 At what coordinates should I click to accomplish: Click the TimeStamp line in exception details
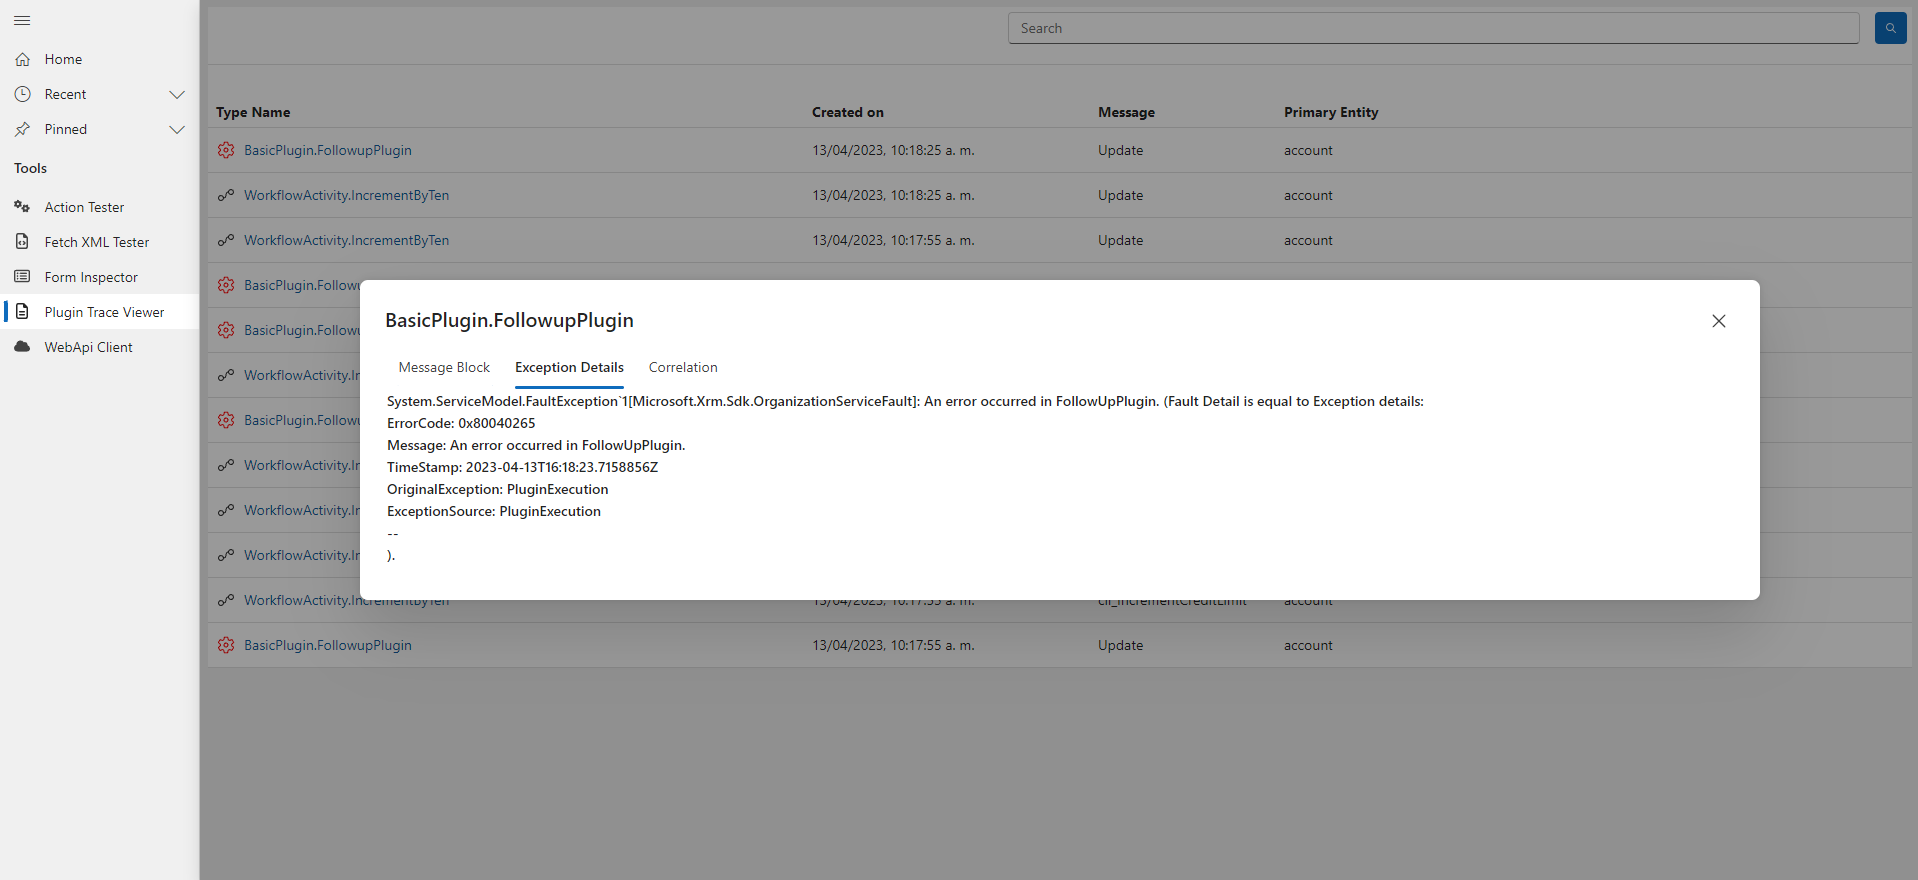pyautogui.click(x=522, y=467)
